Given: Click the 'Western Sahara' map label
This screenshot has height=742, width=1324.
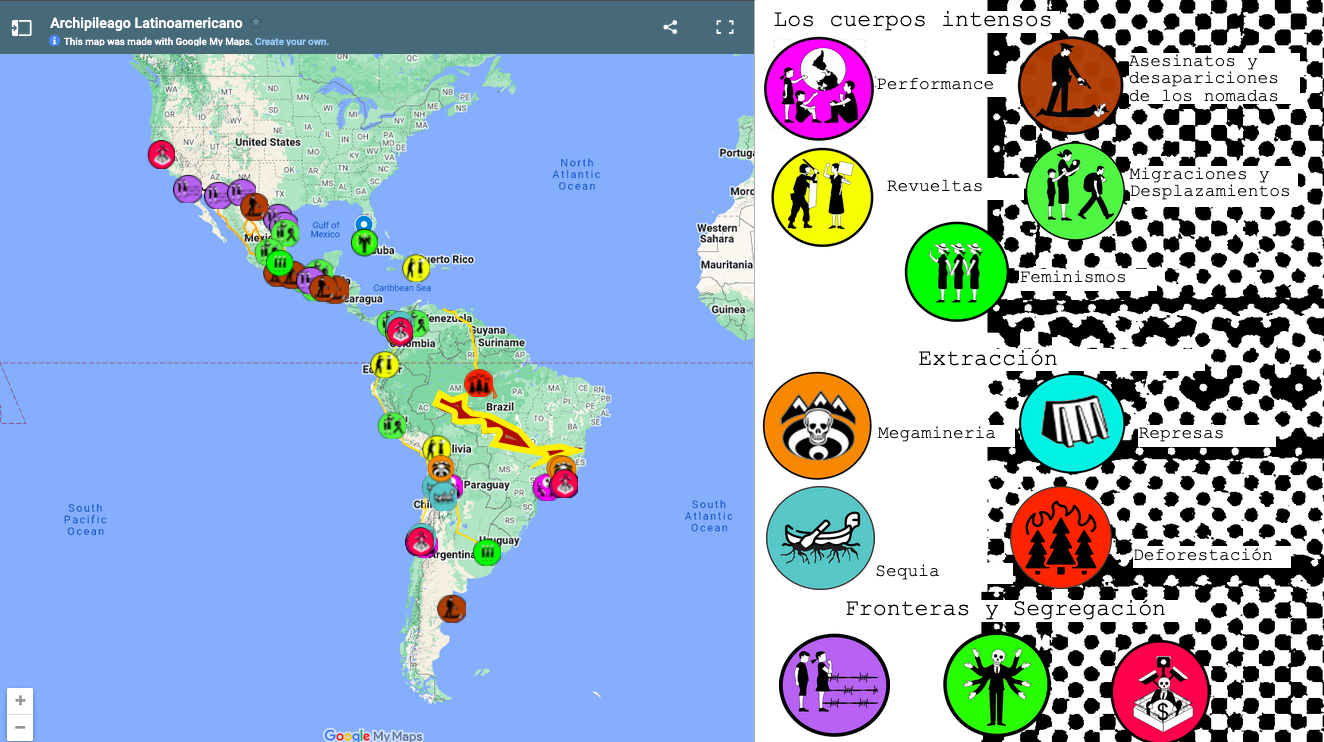Looking at the screenshot, I should (x=717, y=234).
